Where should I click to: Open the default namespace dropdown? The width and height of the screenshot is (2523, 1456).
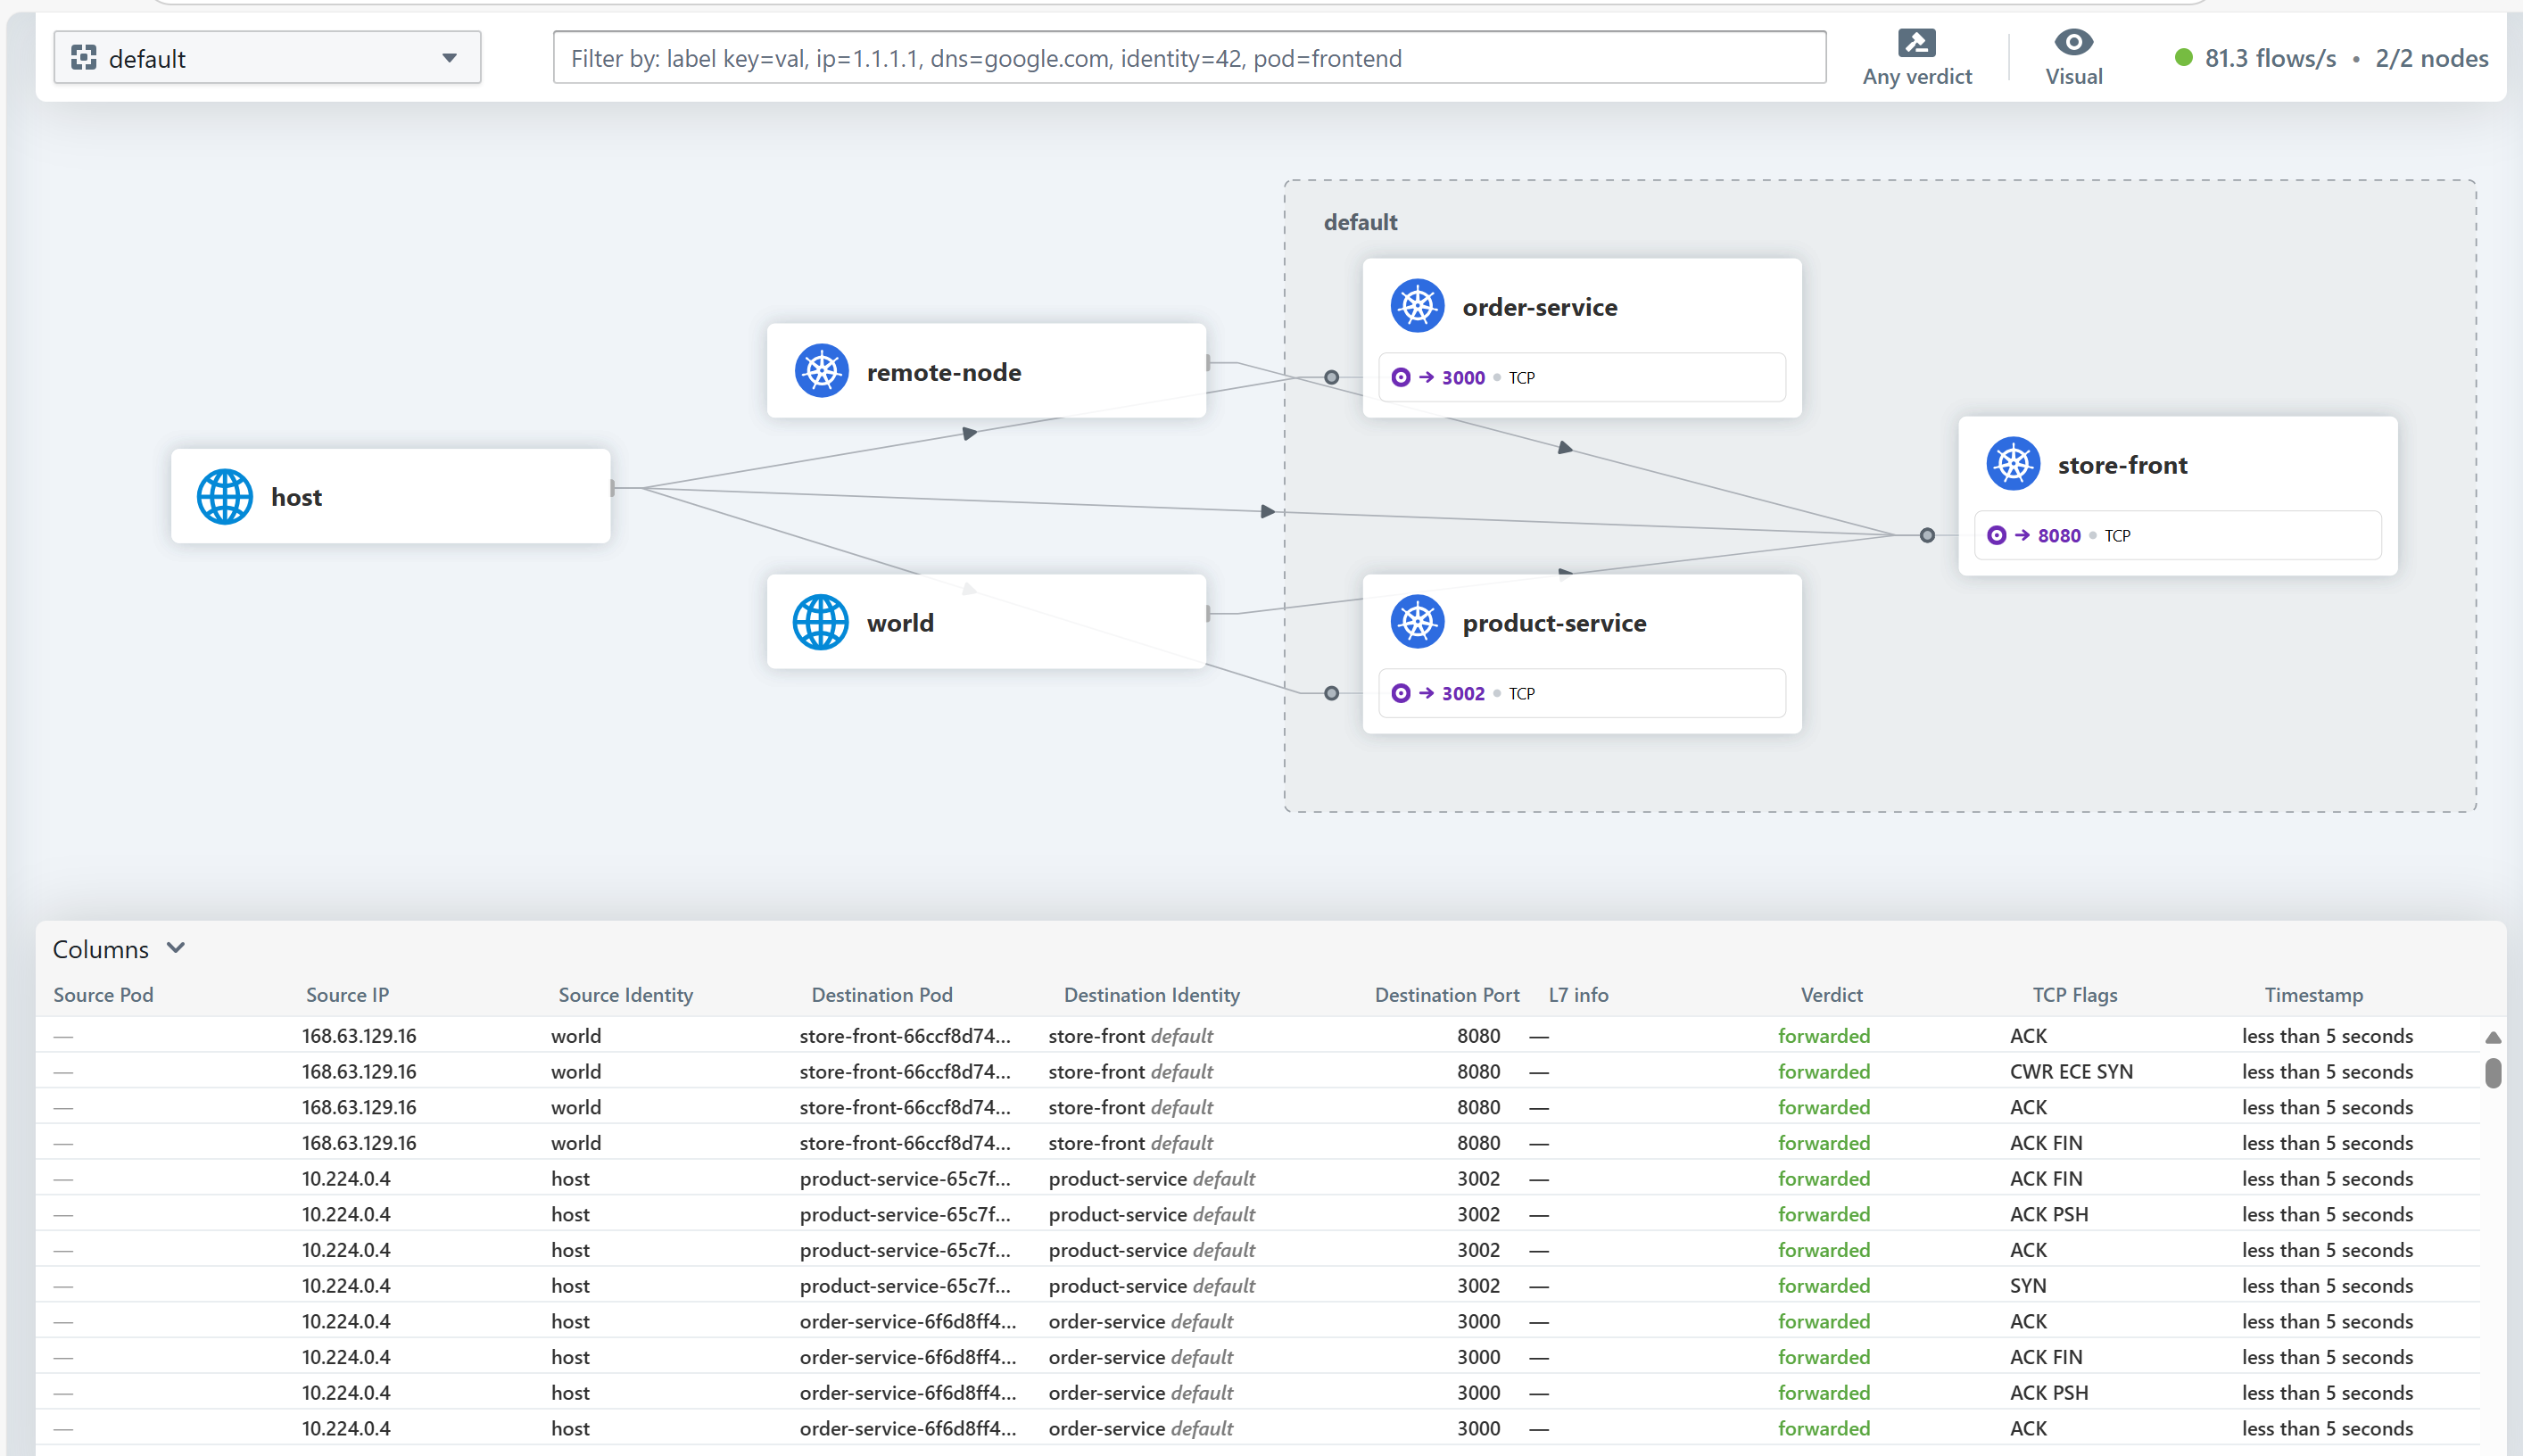click(x=449, y=58)
